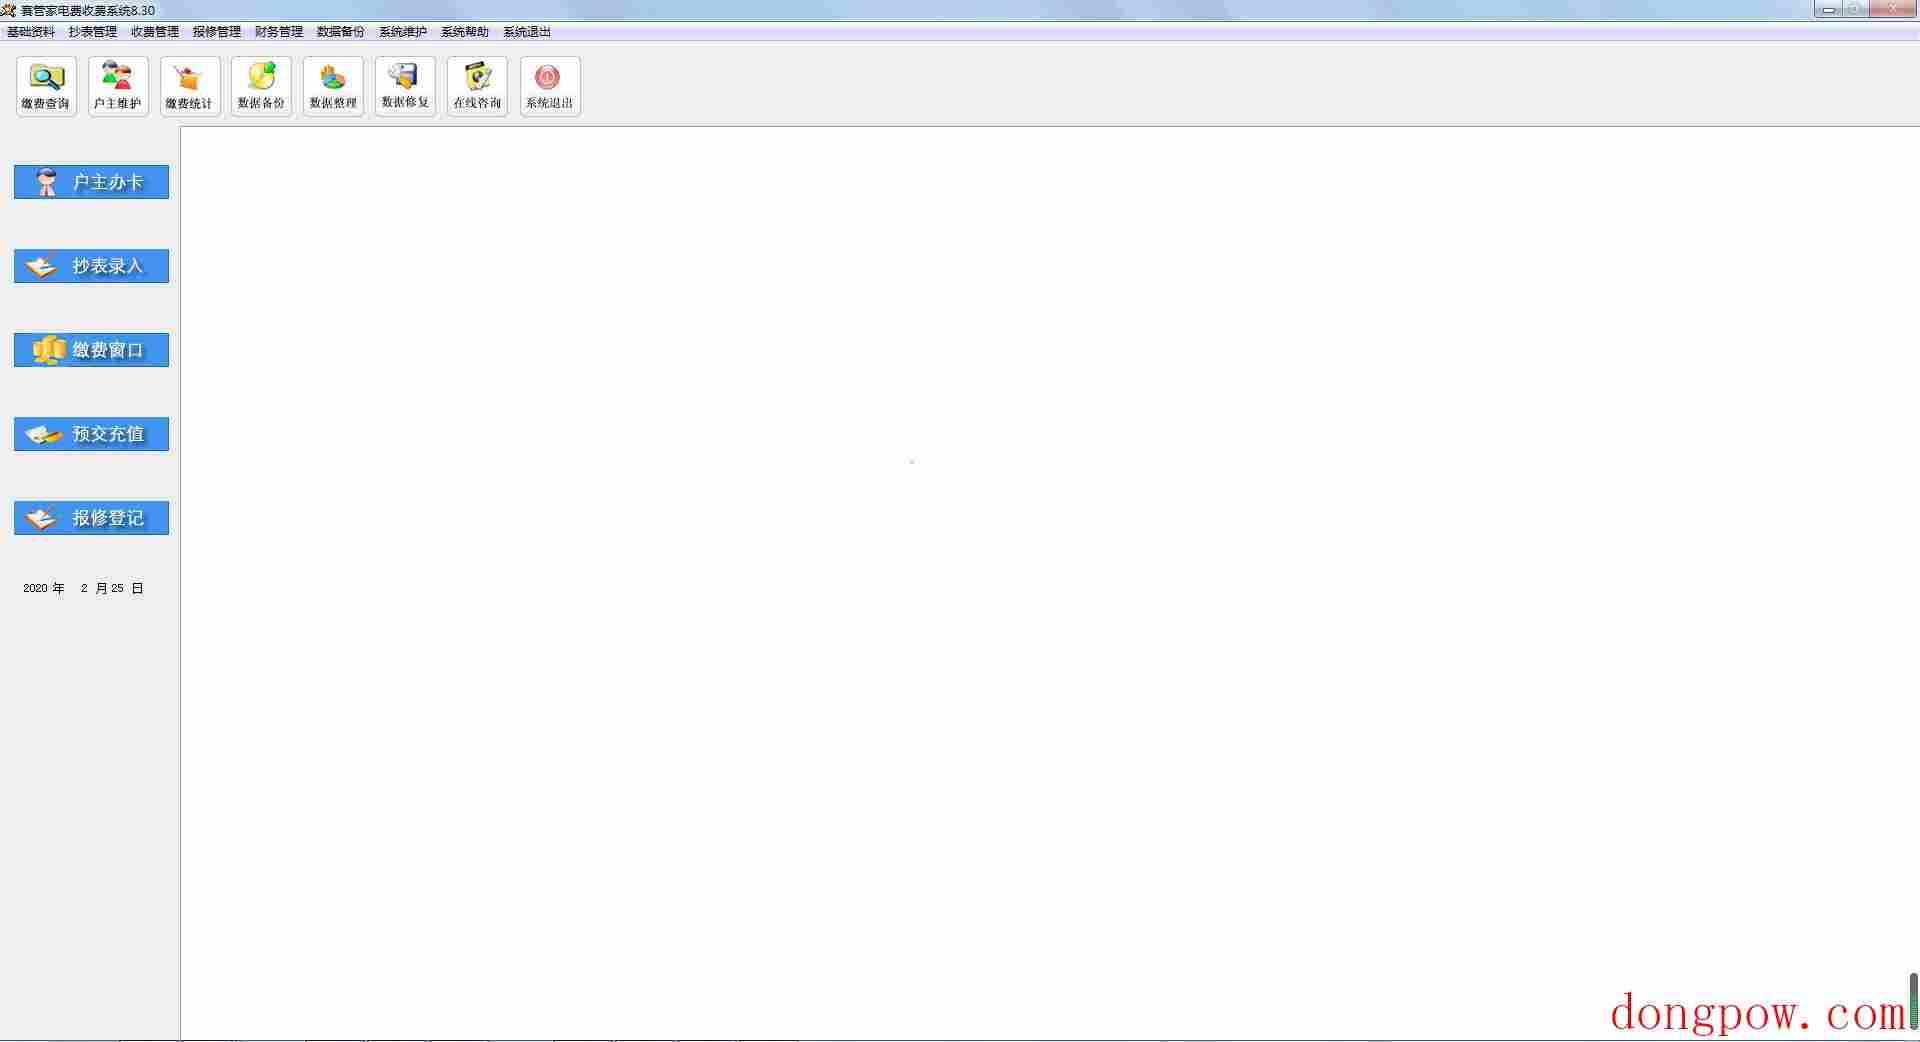
Task: Open the 报修登记 sidebar button
Action: 91,518
